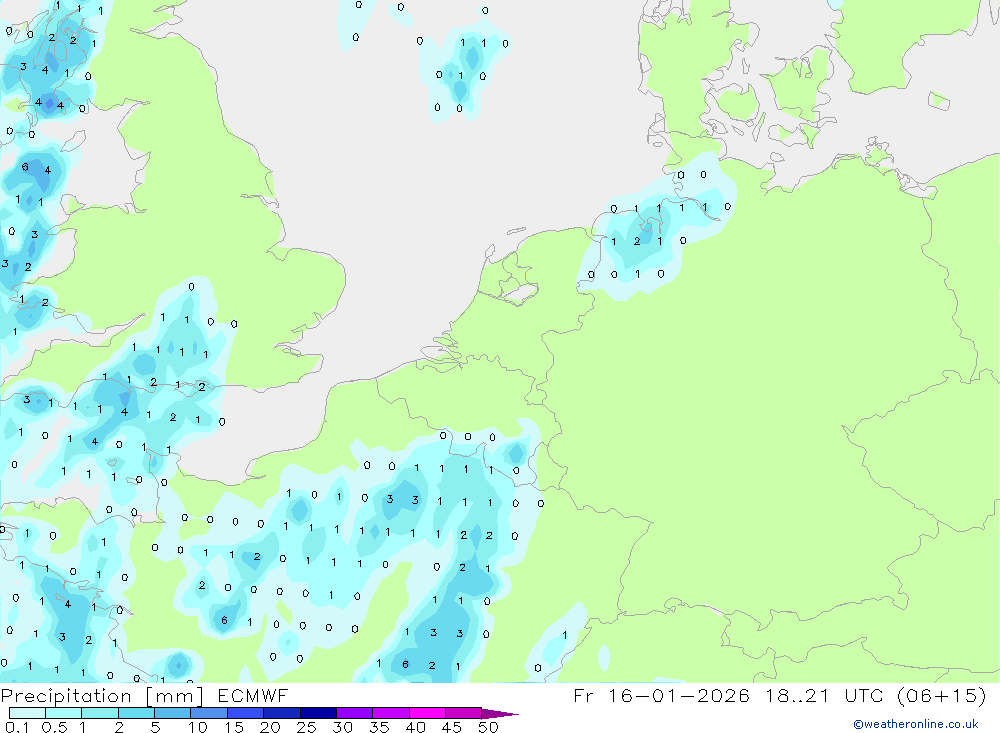Click the '50' legend scale label
The height and width of the screenshot is (733, 1000).
point(488,727)
